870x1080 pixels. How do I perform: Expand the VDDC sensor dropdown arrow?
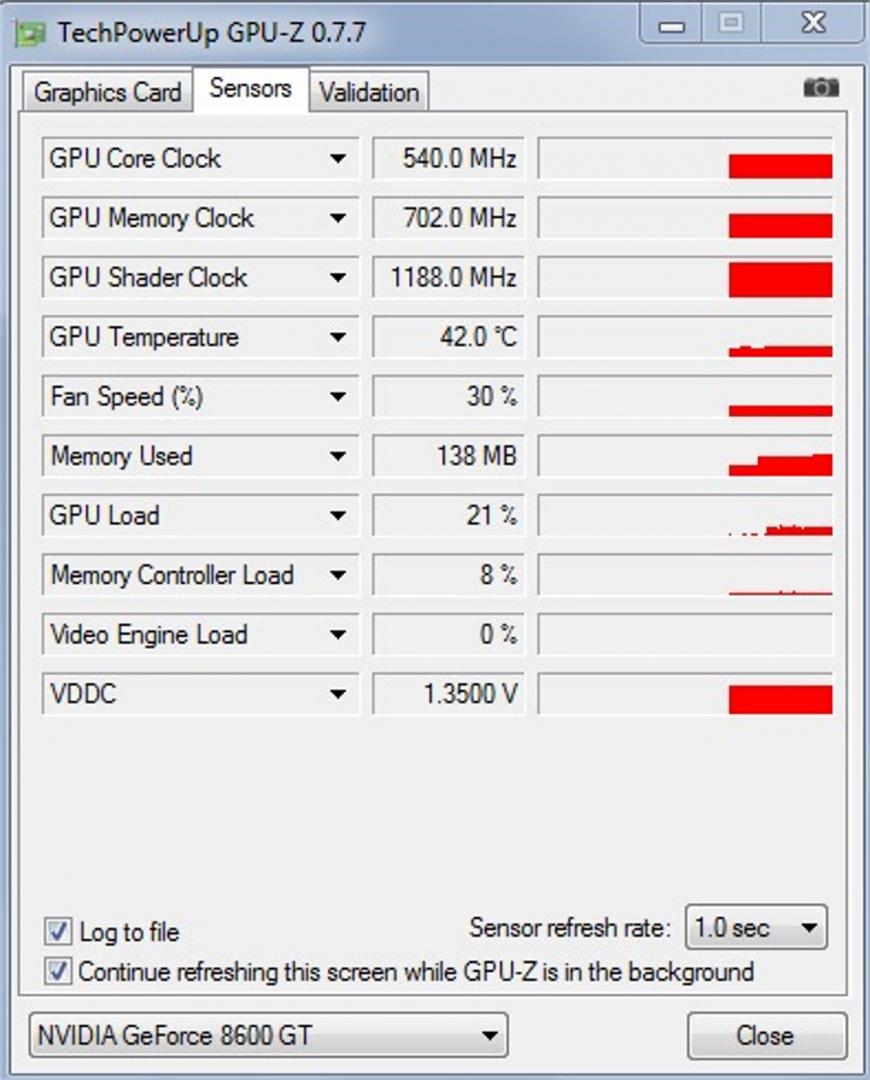(338, 694)
